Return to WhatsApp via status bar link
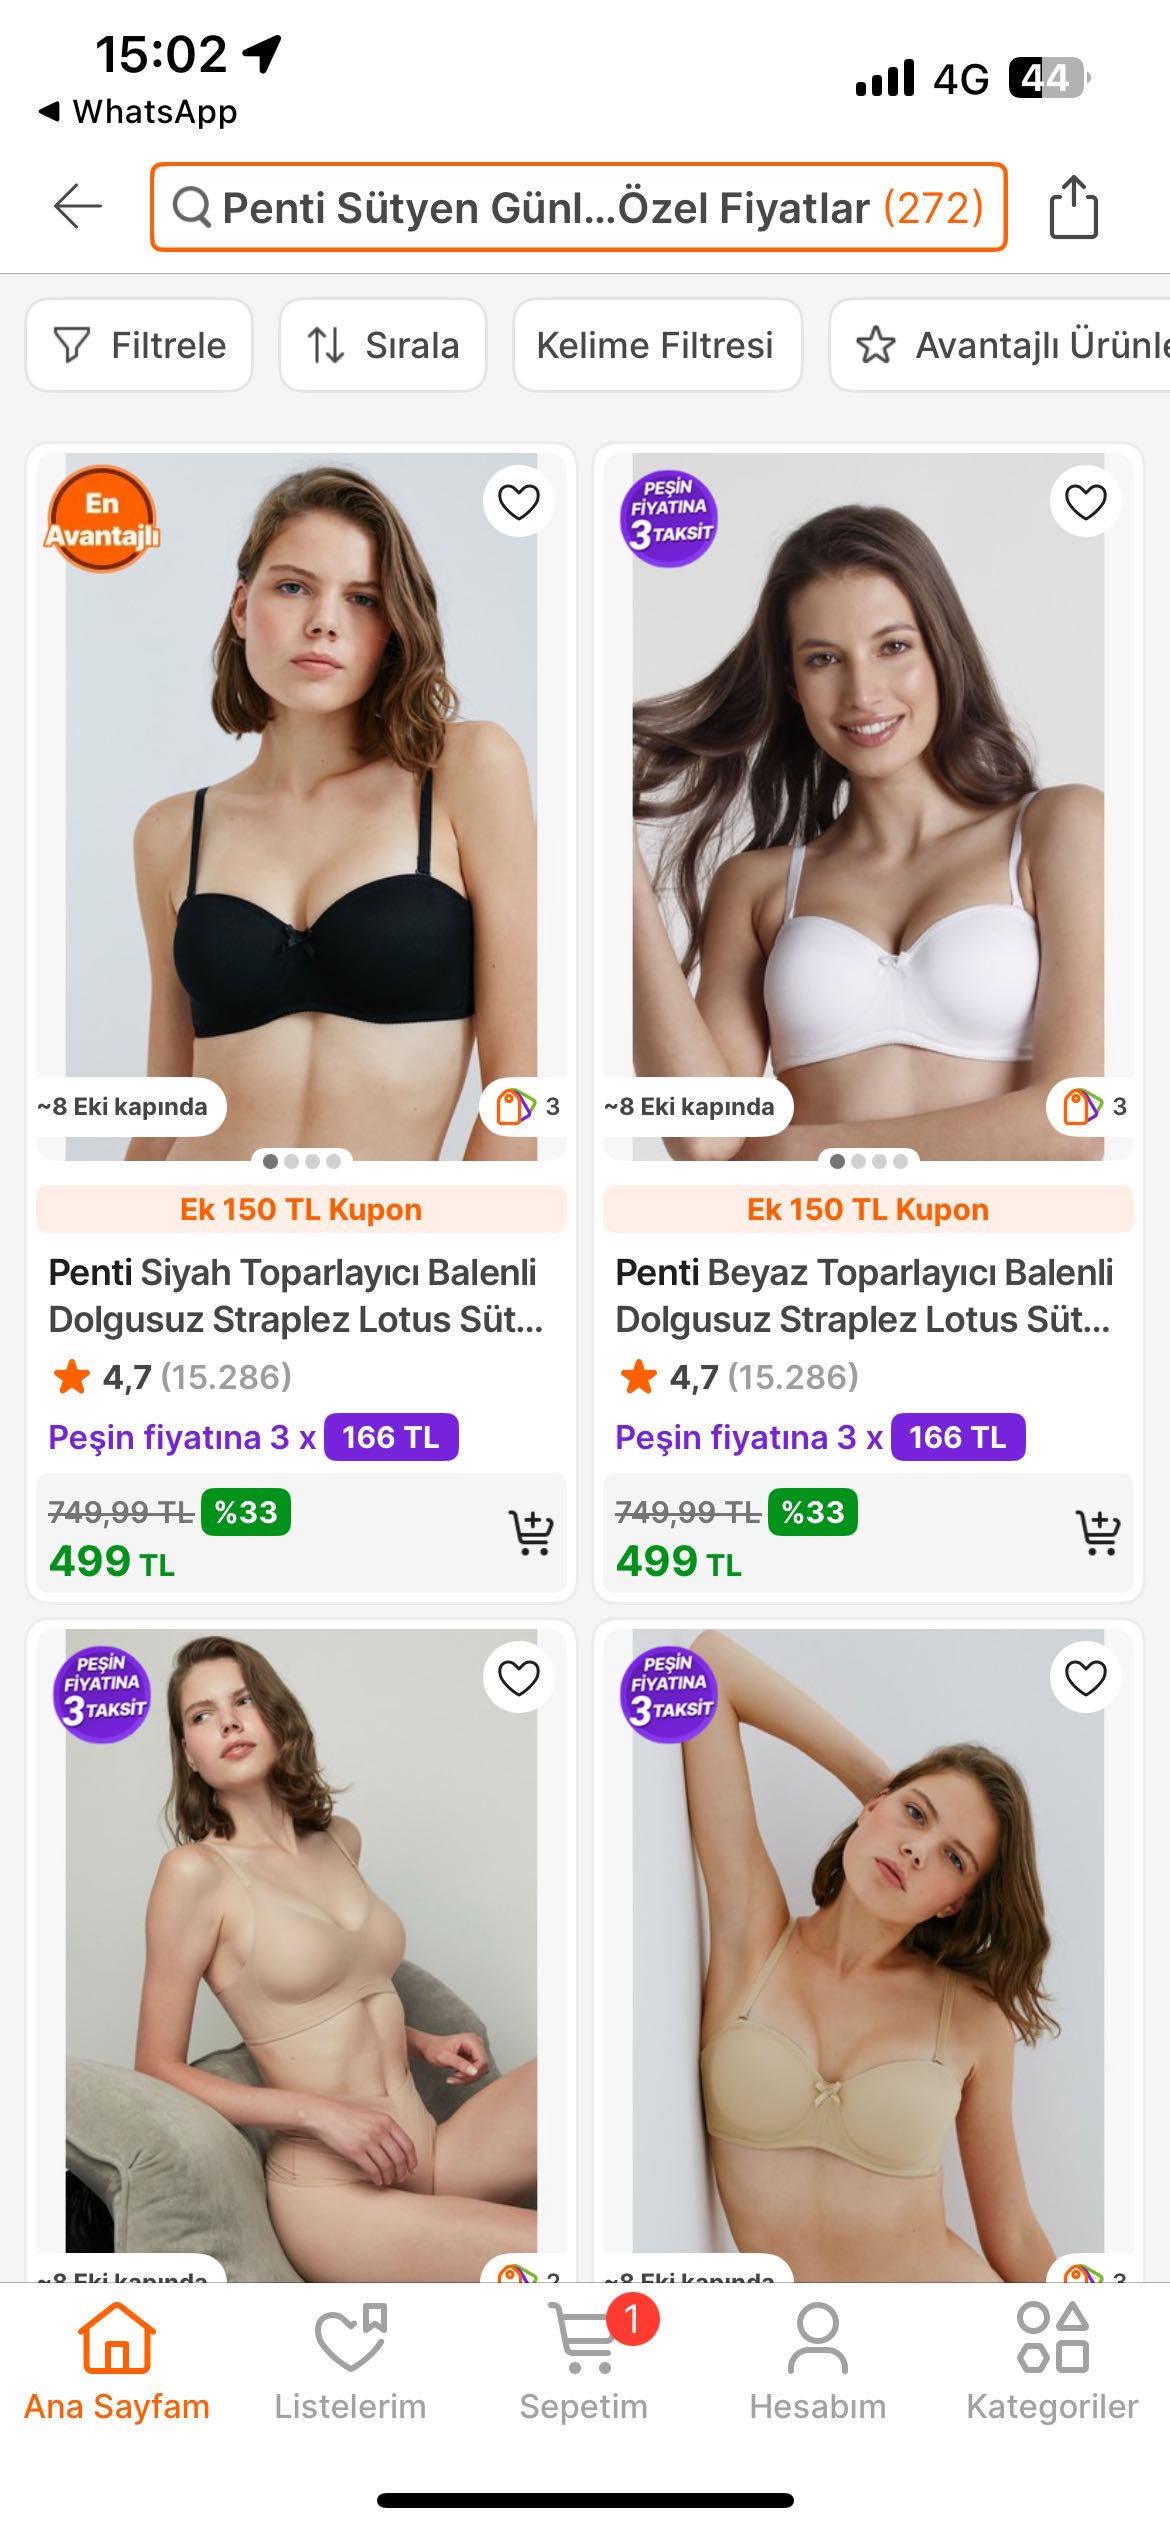Viewport: 1170px width, 2532px height. pos(138,111)
